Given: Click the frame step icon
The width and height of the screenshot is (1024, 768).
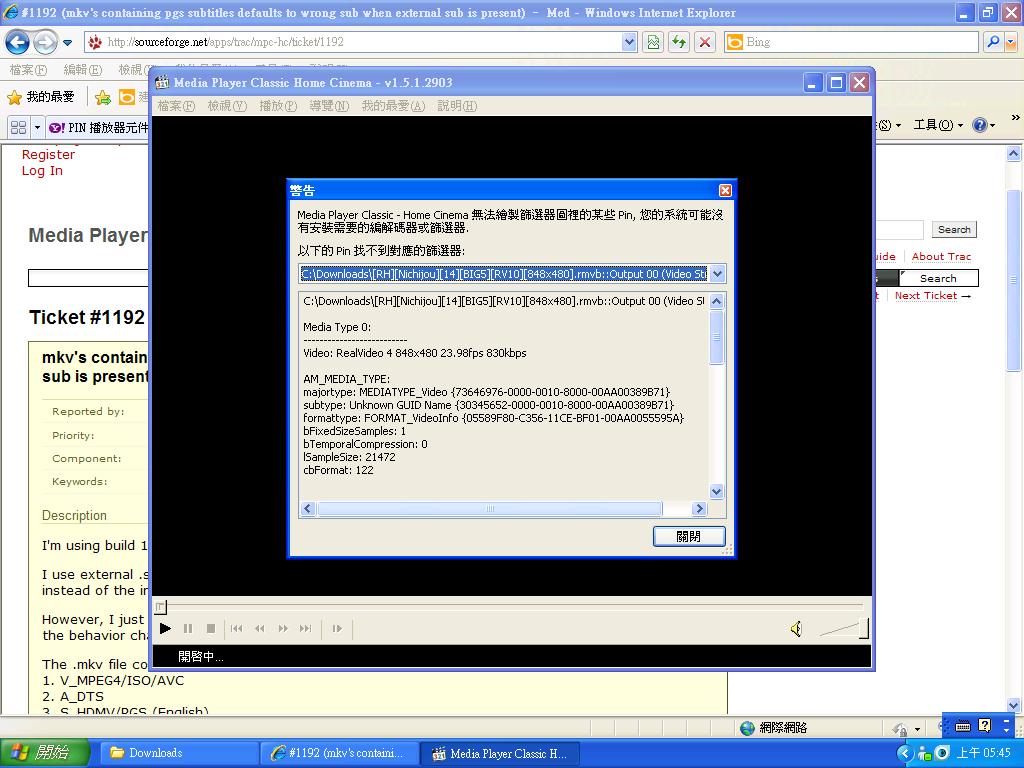Looking at the screenshot, I should (337, 629).
